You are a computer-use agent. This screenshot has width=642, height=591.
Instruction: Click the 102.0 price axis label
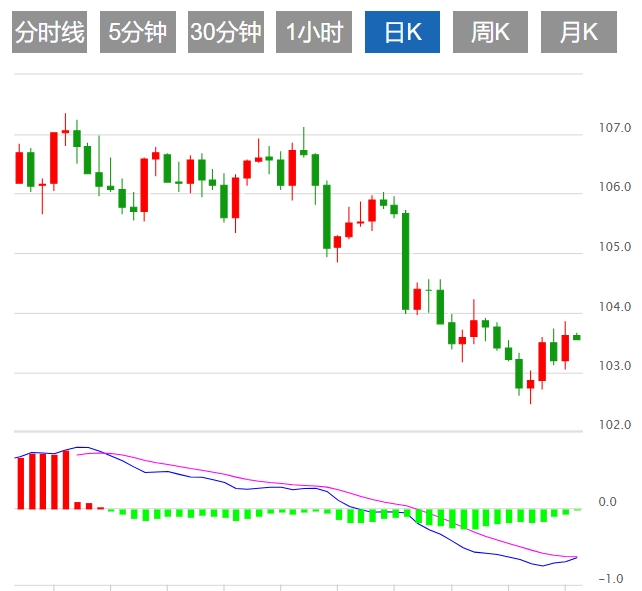[x=614, y=425]
